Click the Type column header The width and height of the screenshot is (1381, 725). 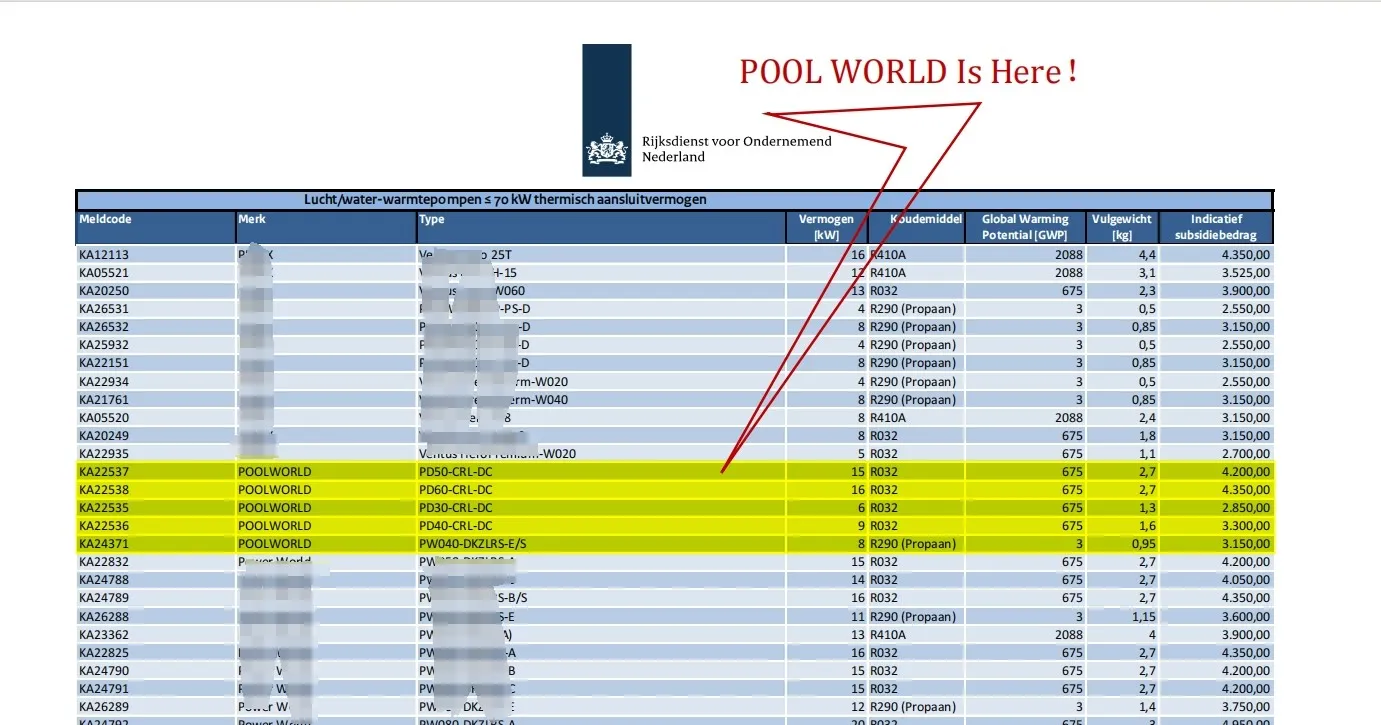[432, 219]
